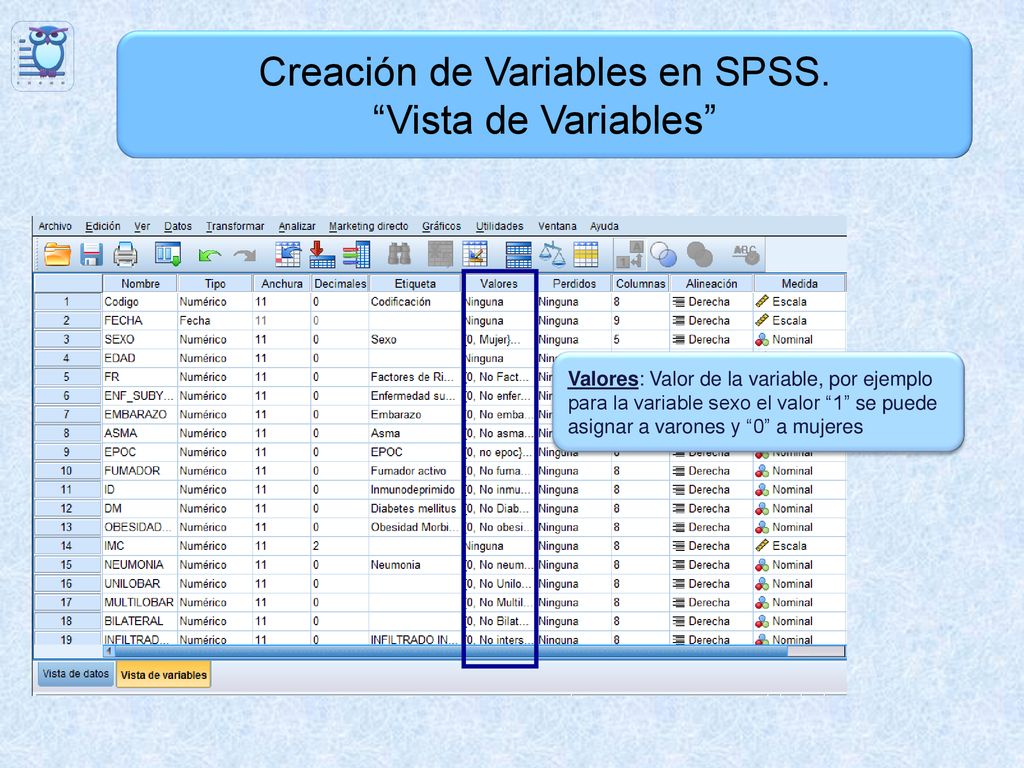Select row number 3 header
The height and width of the screenshot is (768, 1024).
(67, 340)
